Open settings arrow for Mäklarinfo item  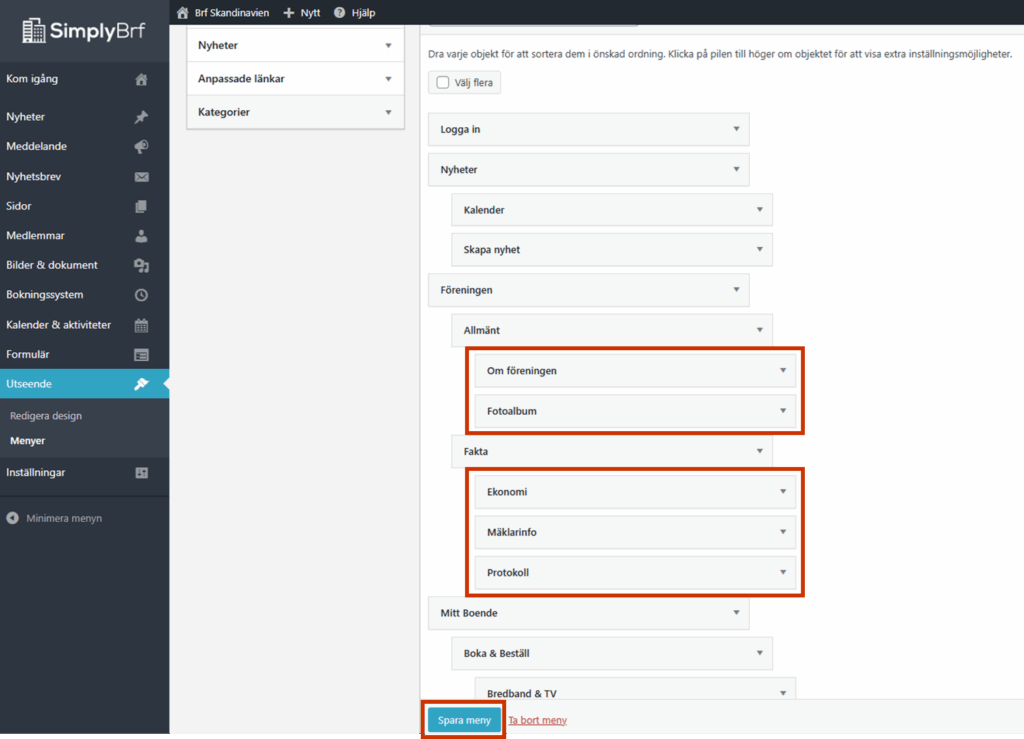[782, 532]
